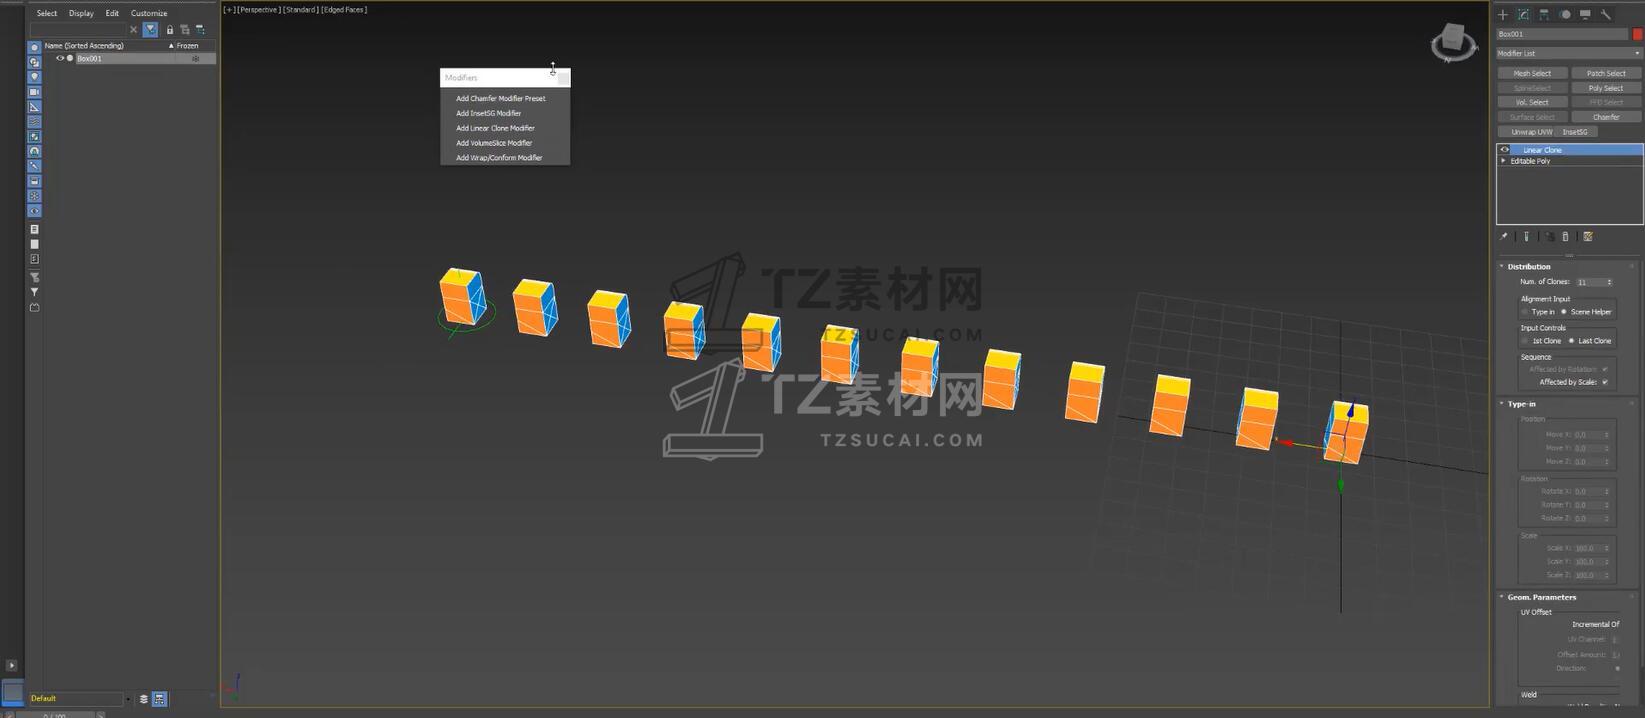Screen dimensions: 1645x718
Task: Click the Mesh Select modifier button
Action: tap(1532, 73)
